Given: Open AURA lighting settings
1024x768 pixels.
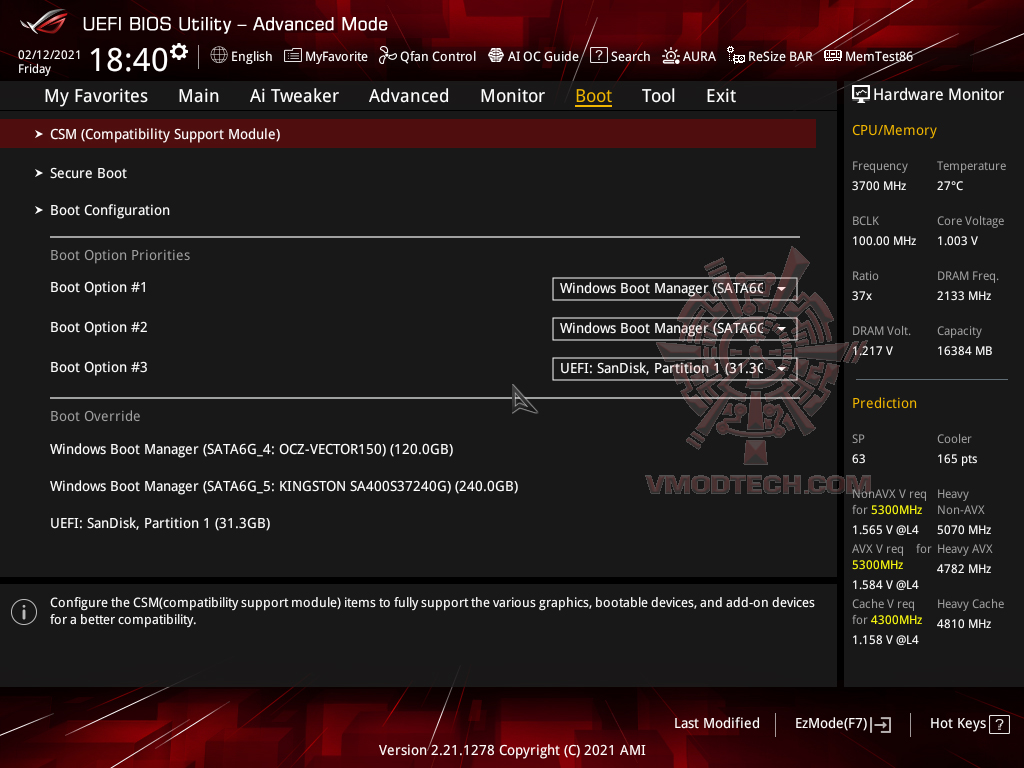Looking at the screenshot, I should (689, 56).
